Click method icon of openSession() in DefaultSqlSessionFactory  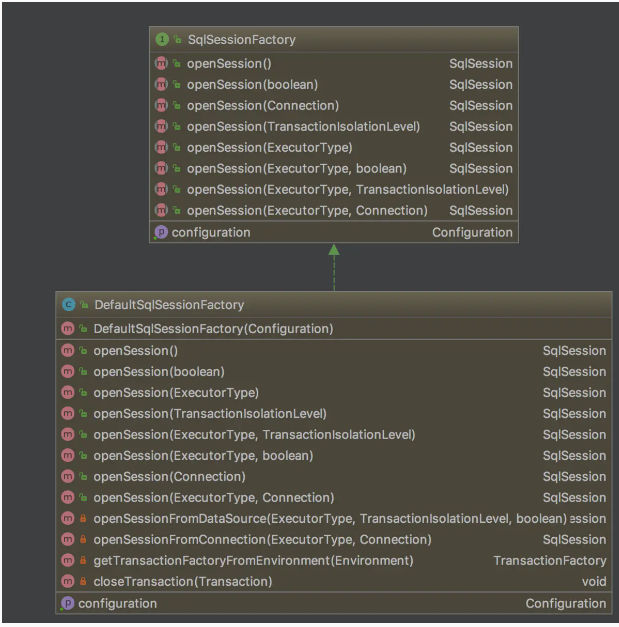pyautogui.click(x=68, y=351)
